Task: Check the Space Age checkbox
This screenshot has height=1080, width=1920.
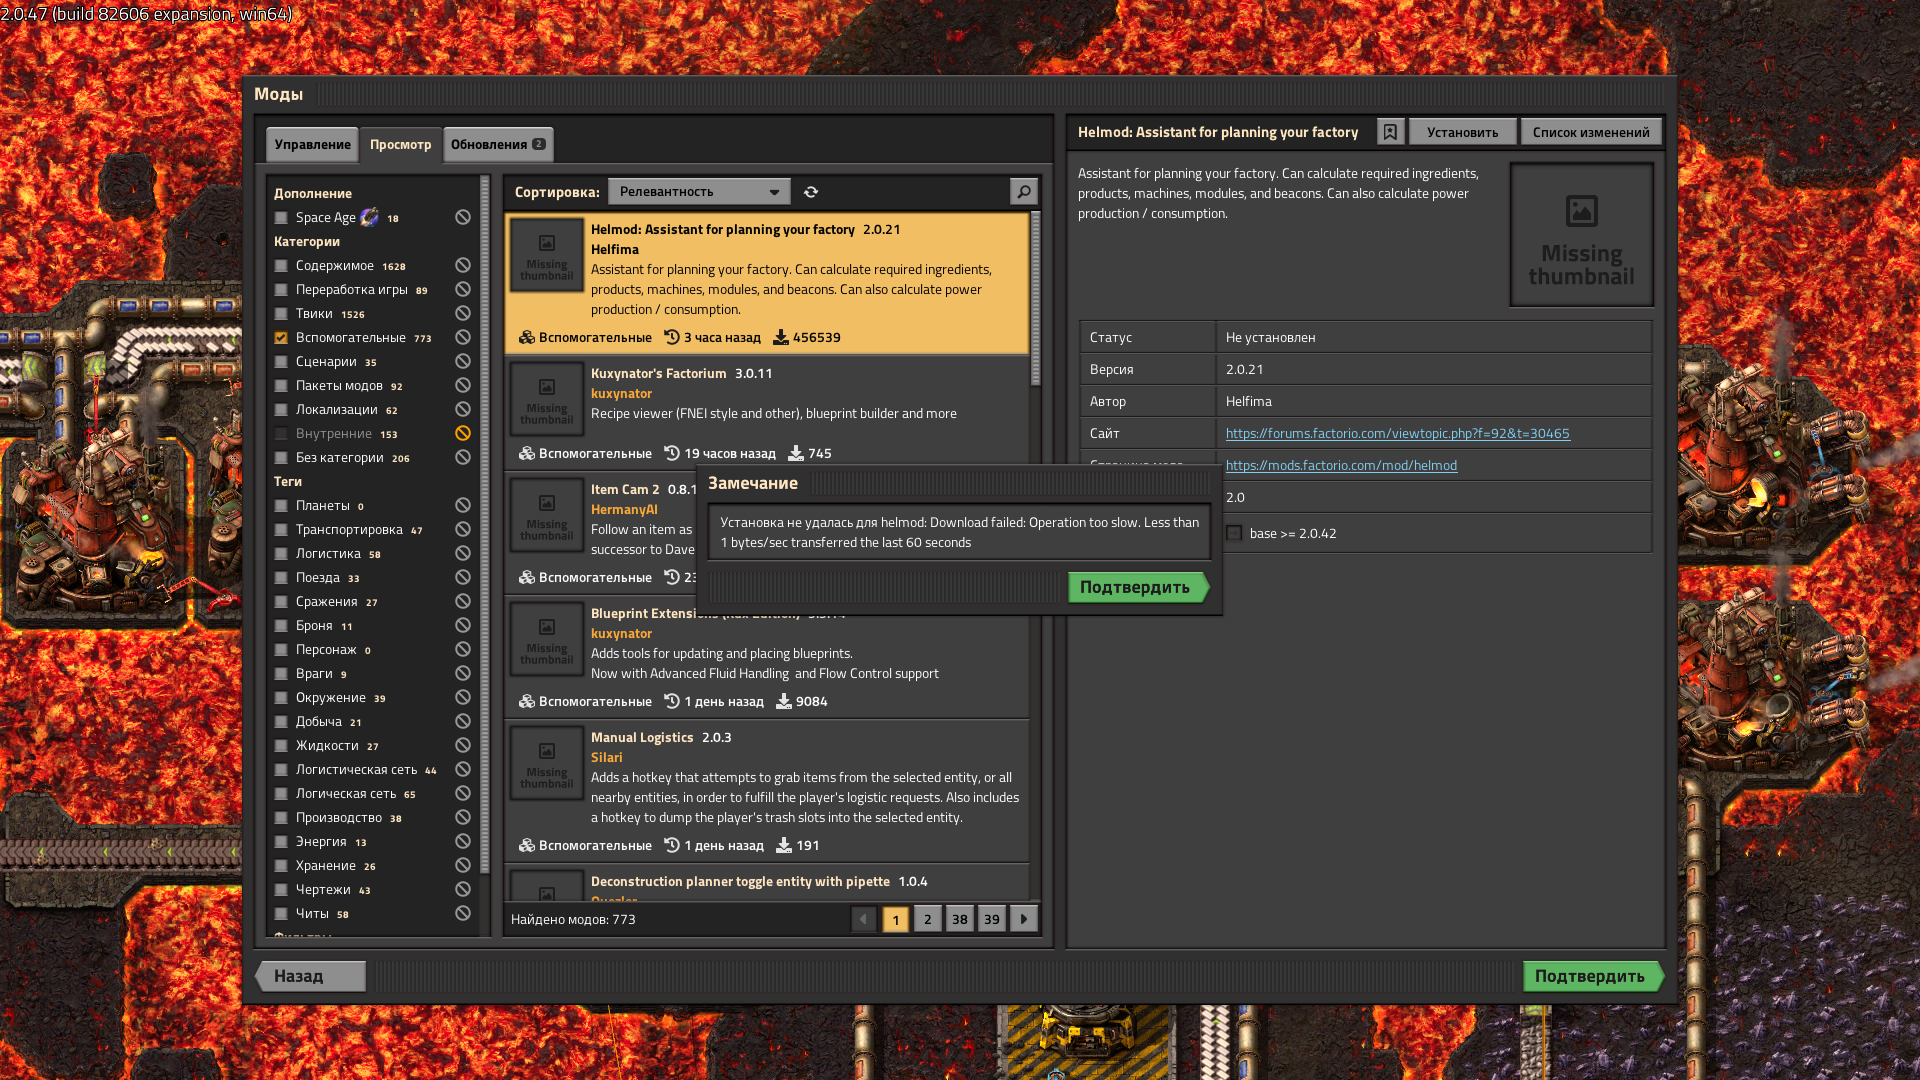Action: (x=281, y=218)
